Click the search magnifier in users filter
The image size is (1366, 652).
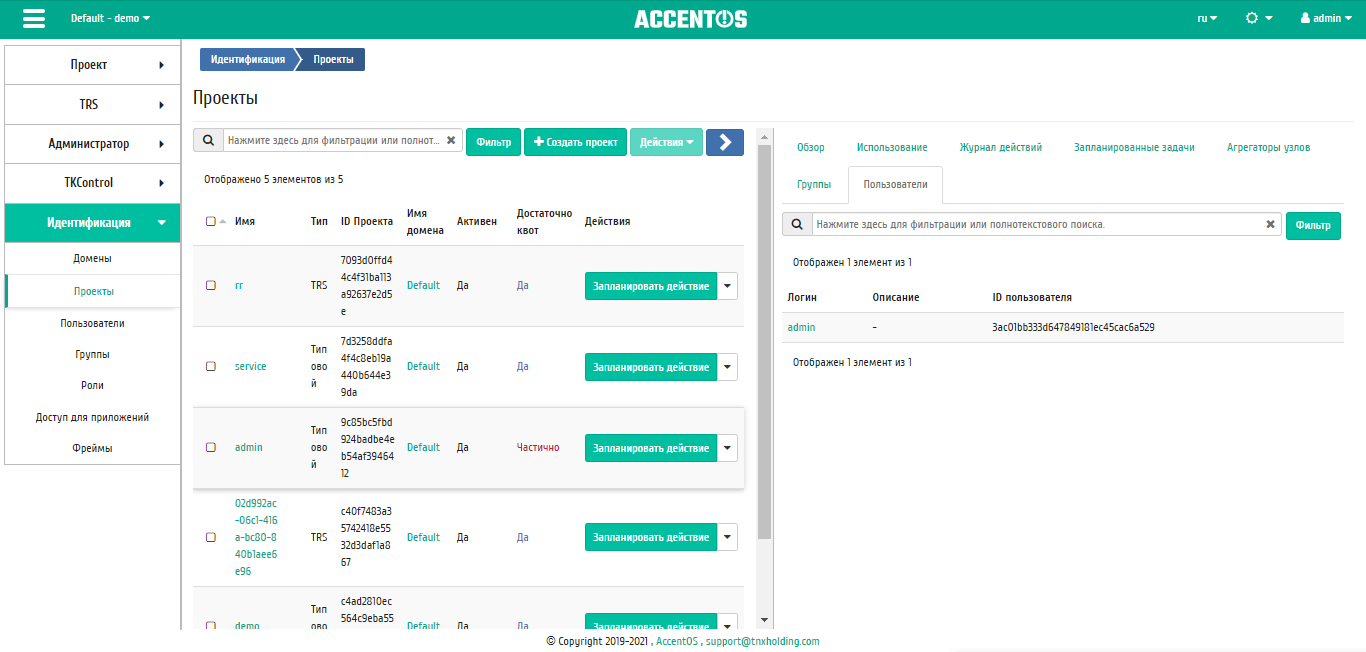(x=797, y=225)
